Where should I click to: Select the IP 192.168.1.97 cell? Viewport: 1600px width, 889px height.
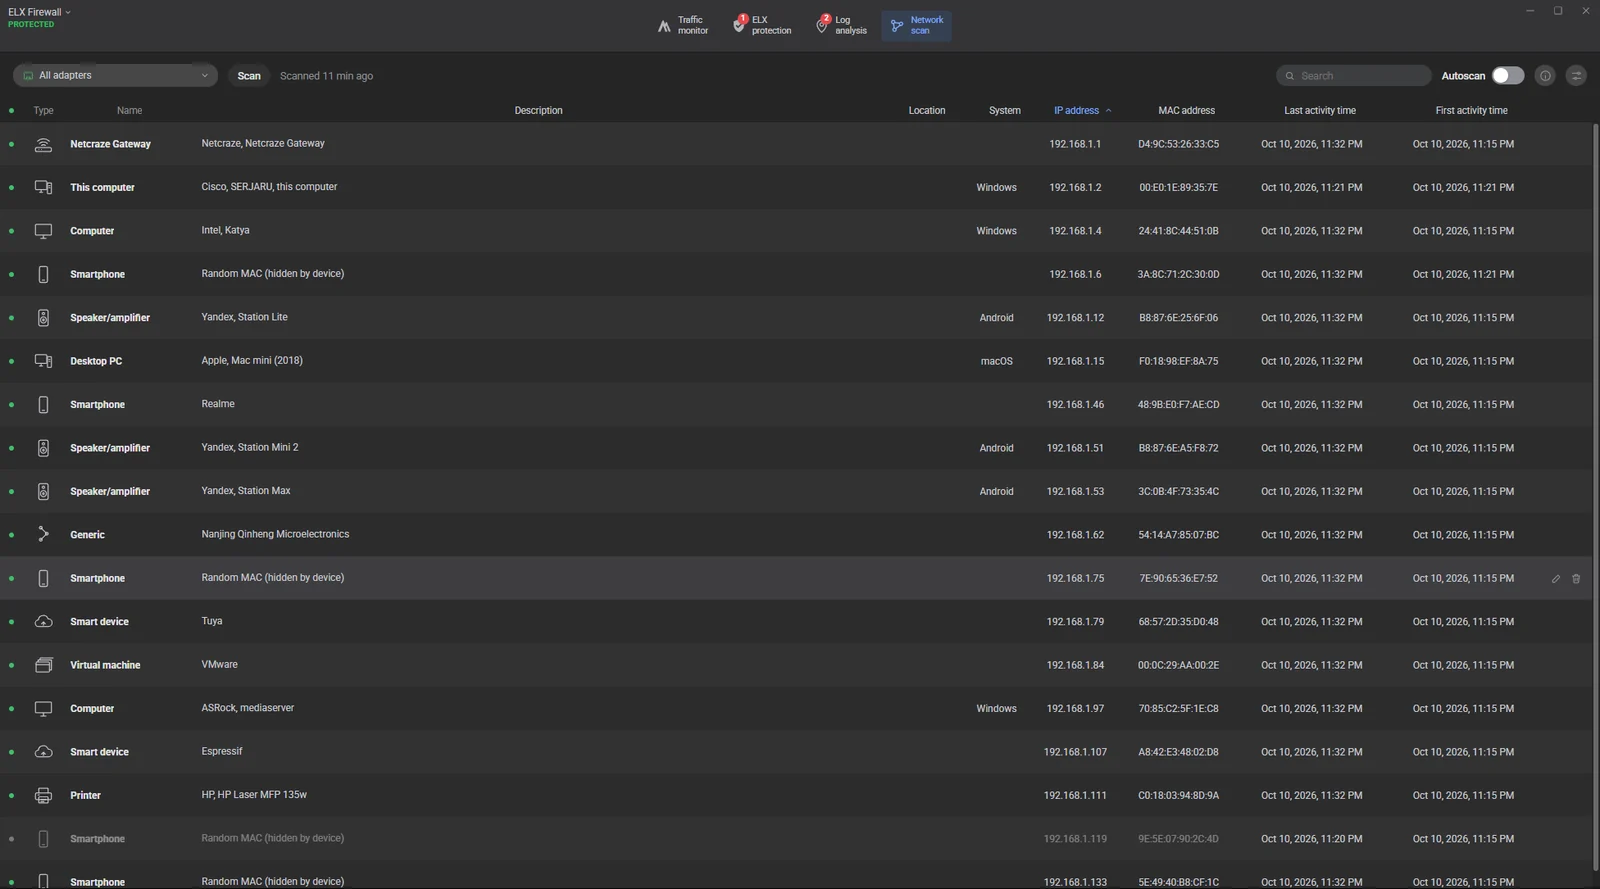pos(1075,709)
